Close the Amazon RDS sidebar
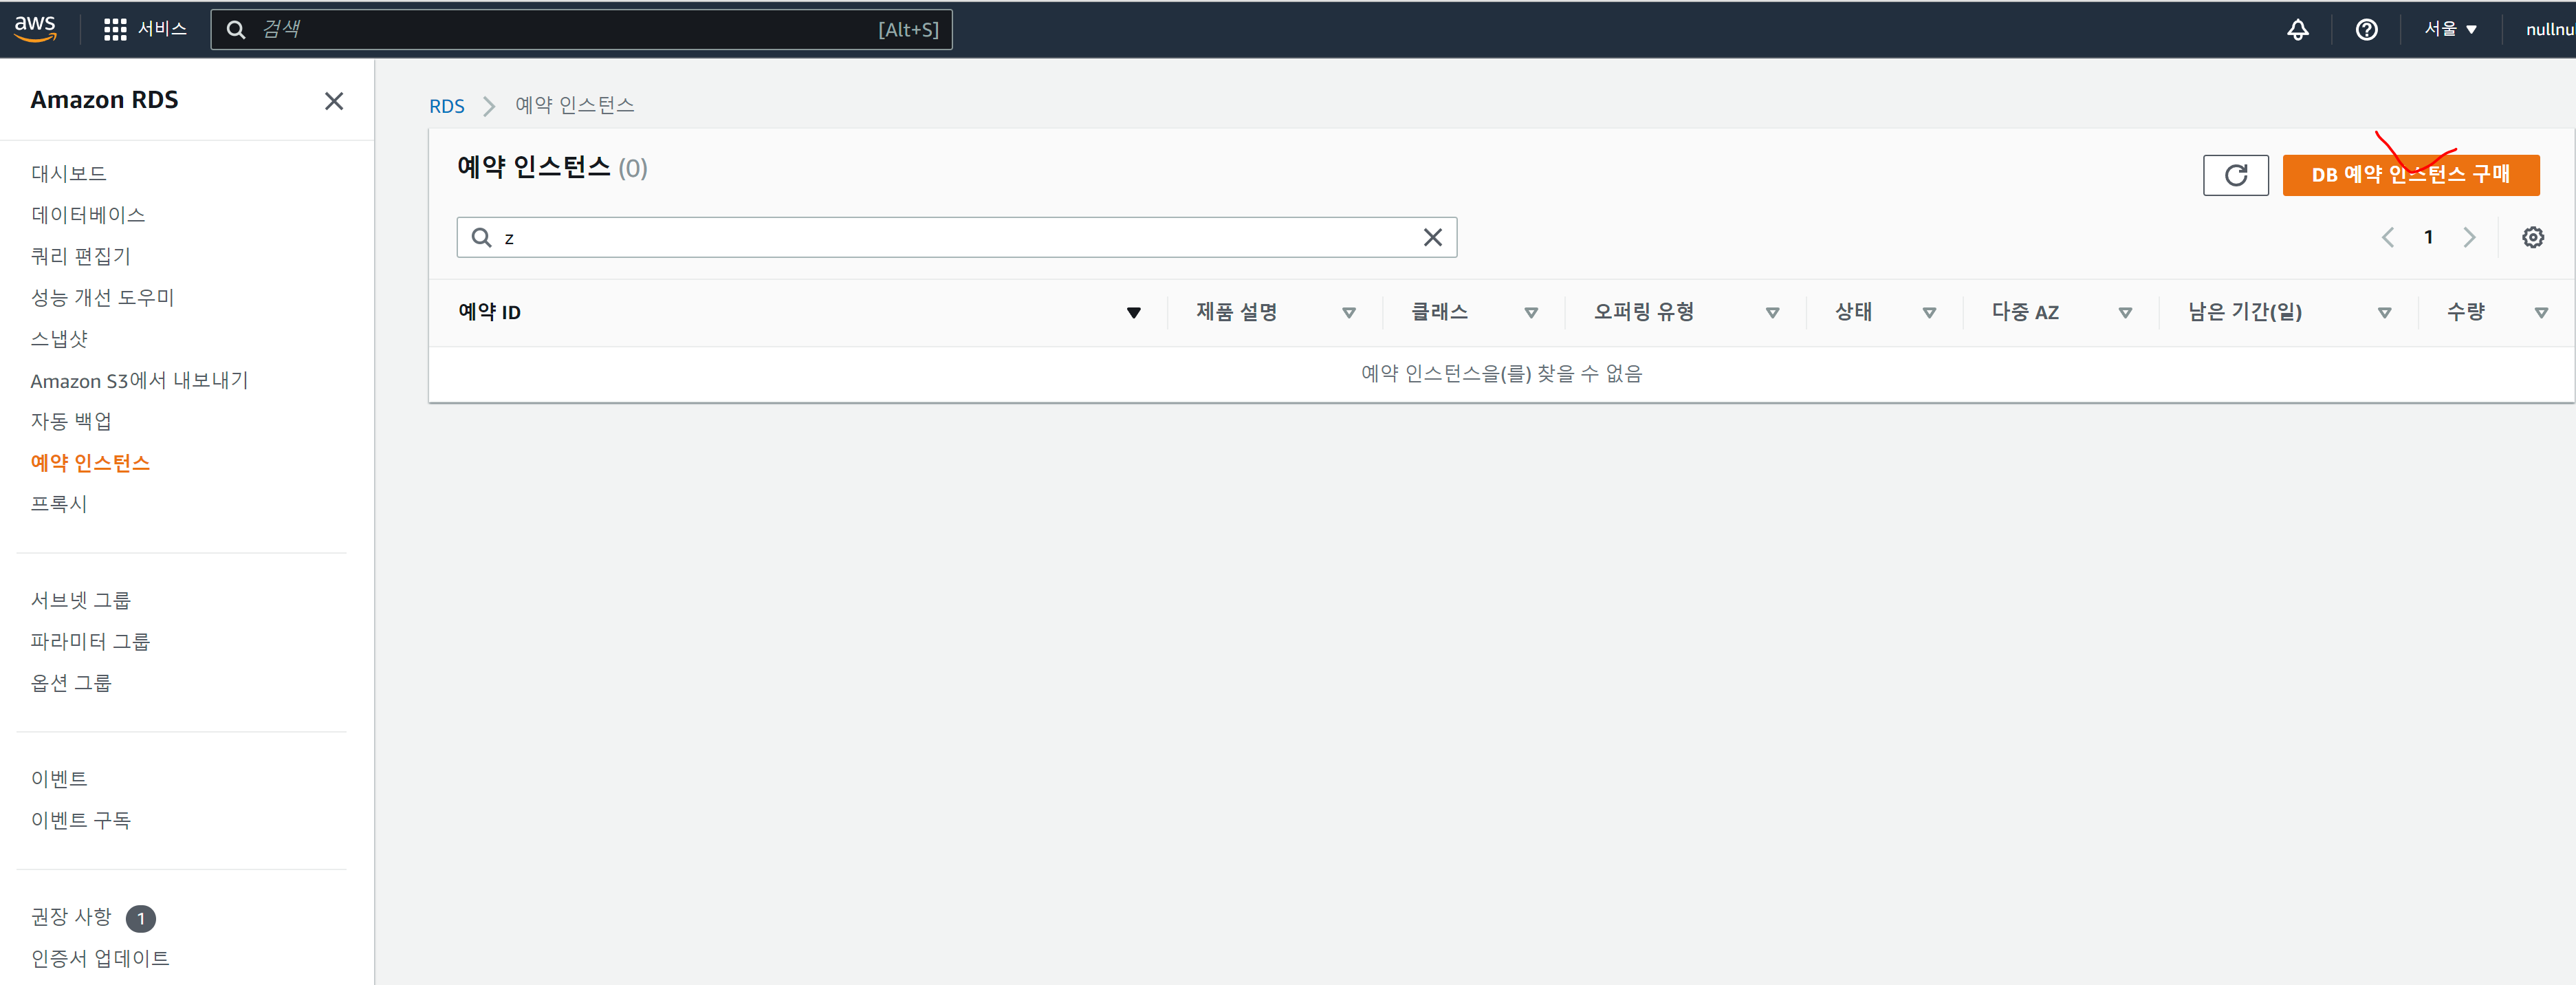The height and width of the screenshot is (985, 2576). point(334,101)
